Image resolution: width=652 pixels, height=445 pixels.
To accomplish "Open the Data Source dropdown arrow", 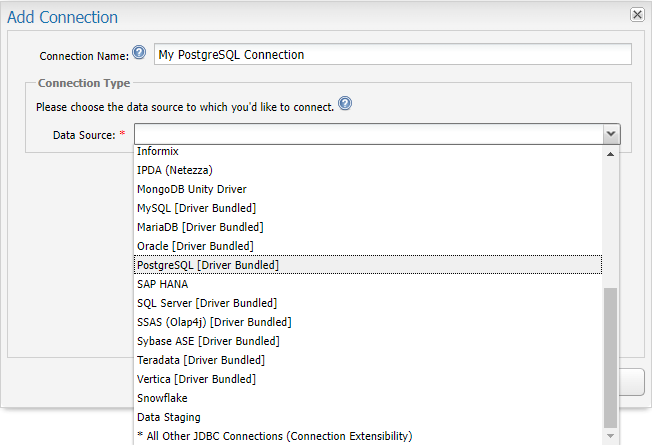I will (611, 134).
